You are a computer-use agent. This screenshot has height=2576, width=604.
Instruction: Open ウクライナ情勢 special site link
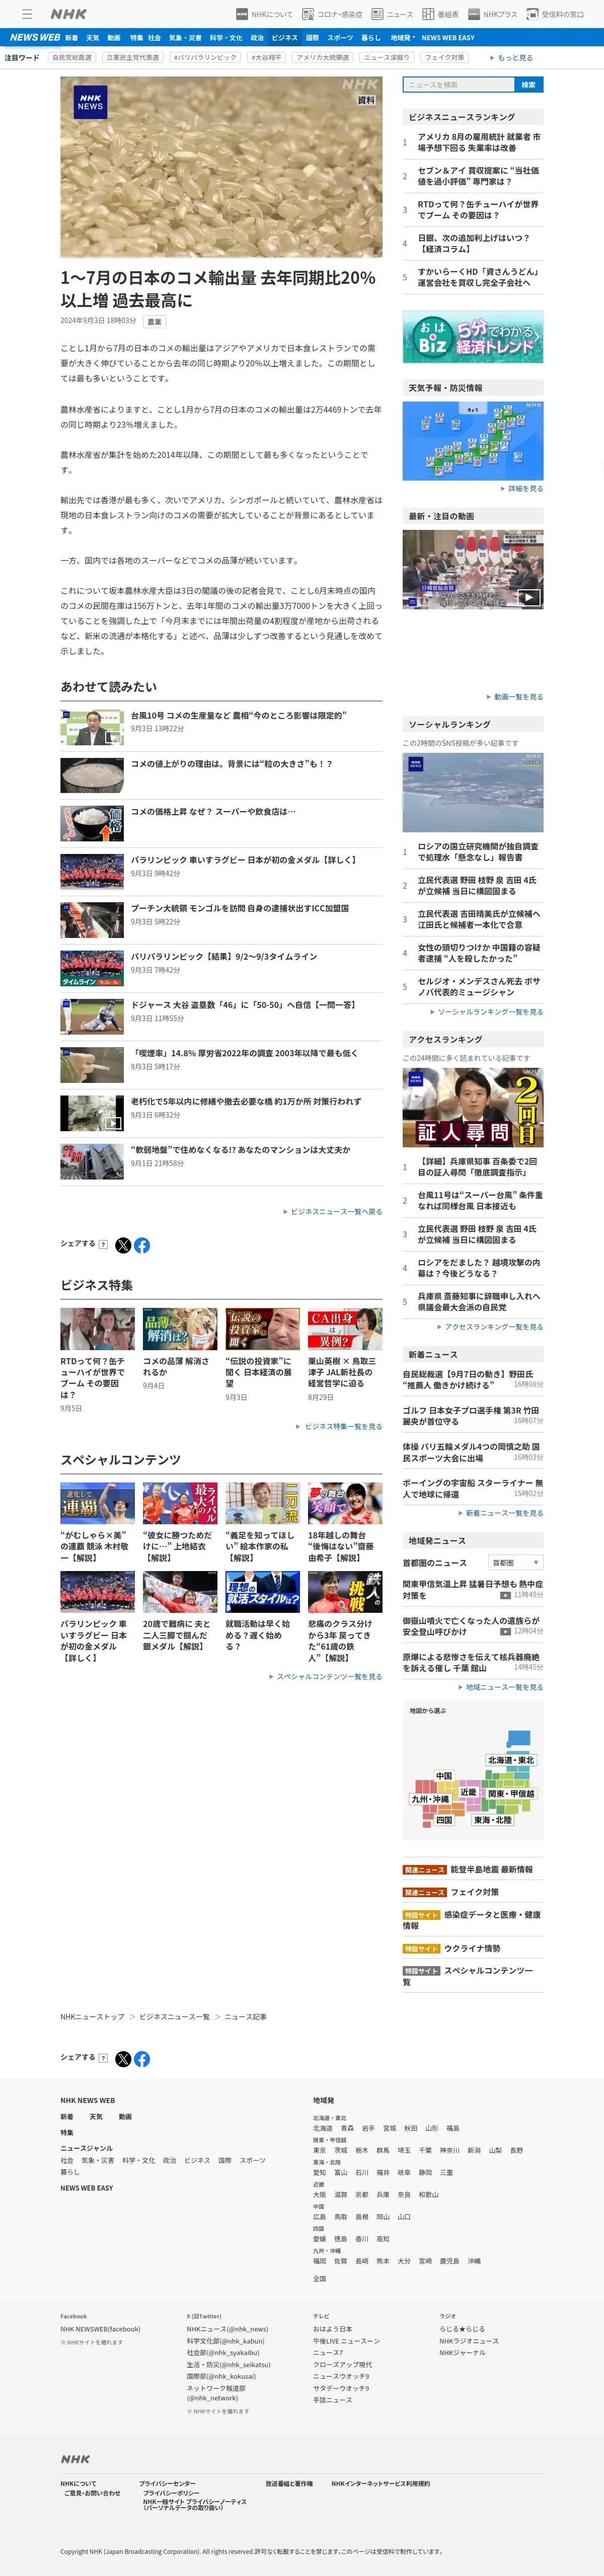[x=473, y=1948]
